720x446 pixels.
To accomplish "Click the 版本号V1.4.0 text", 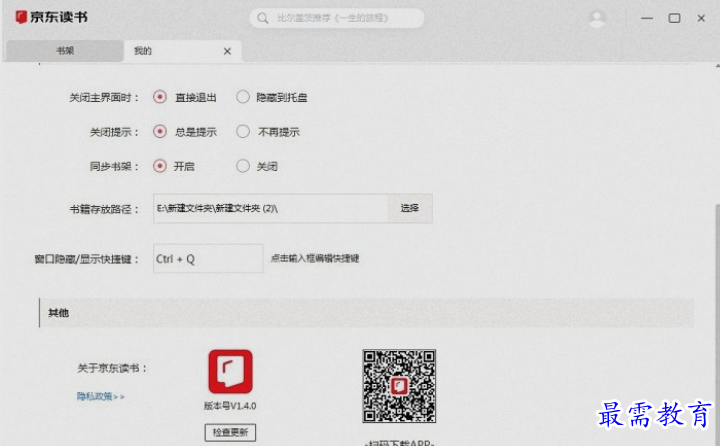I will click(230, 406).
